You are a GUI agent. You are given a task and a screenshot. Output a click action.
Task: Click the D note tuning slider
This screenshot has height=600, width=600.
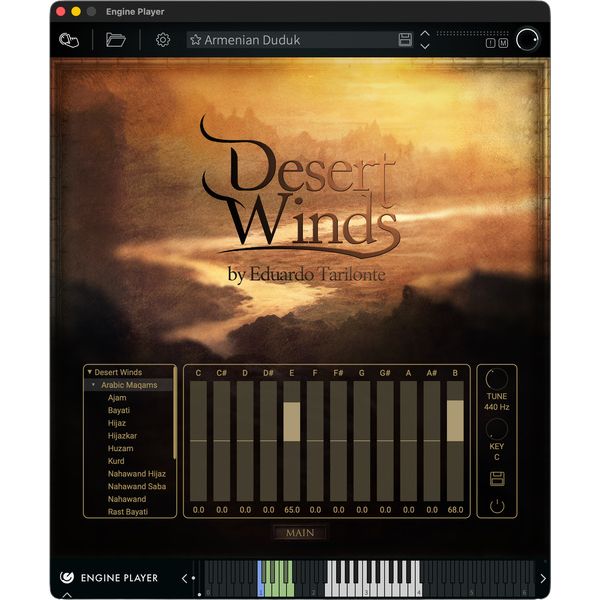[245, 441]
